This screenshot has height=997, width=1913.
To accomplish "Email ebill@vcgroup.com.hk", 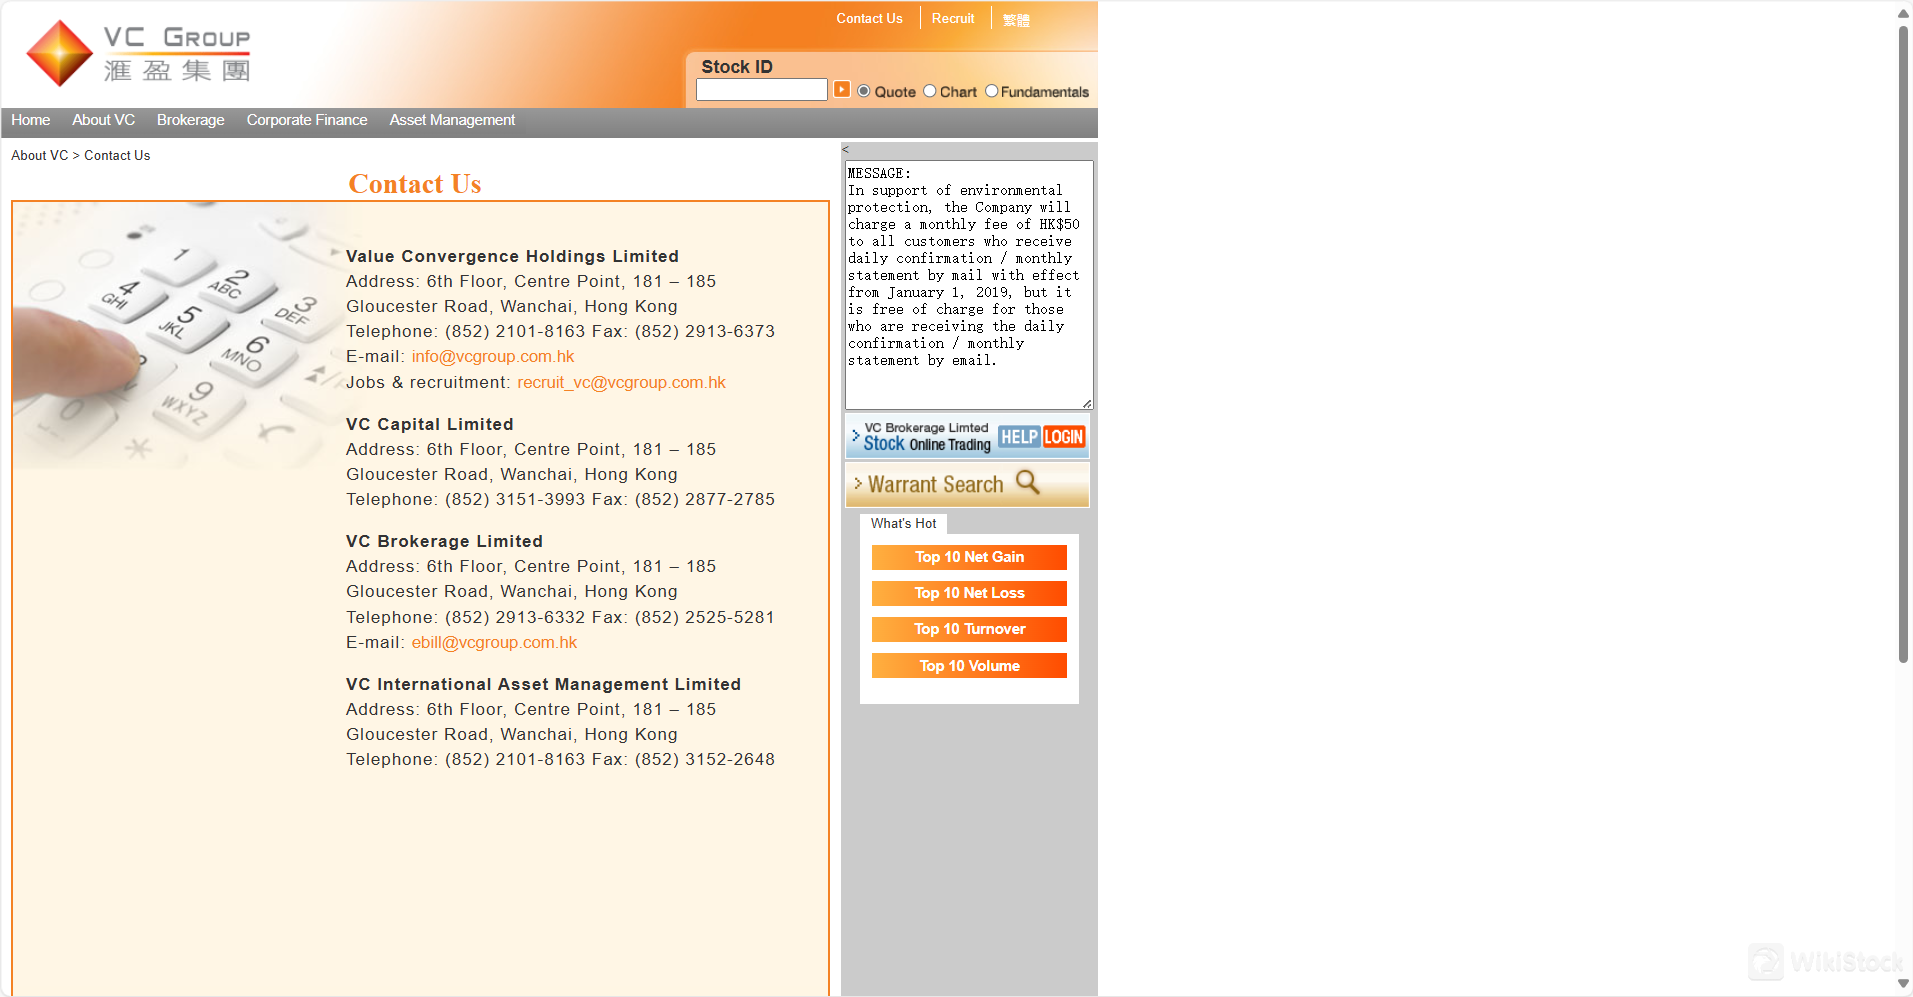I will point(494,642).
